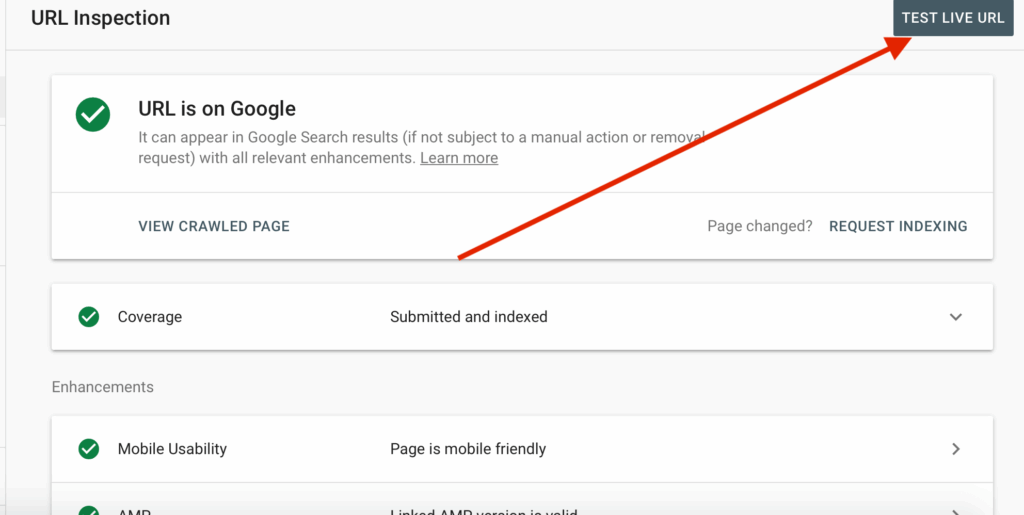Click the Coverage green check icon
Viewport: 1024px width, 515px height.
pyautogui.click(x=89, y=317)
